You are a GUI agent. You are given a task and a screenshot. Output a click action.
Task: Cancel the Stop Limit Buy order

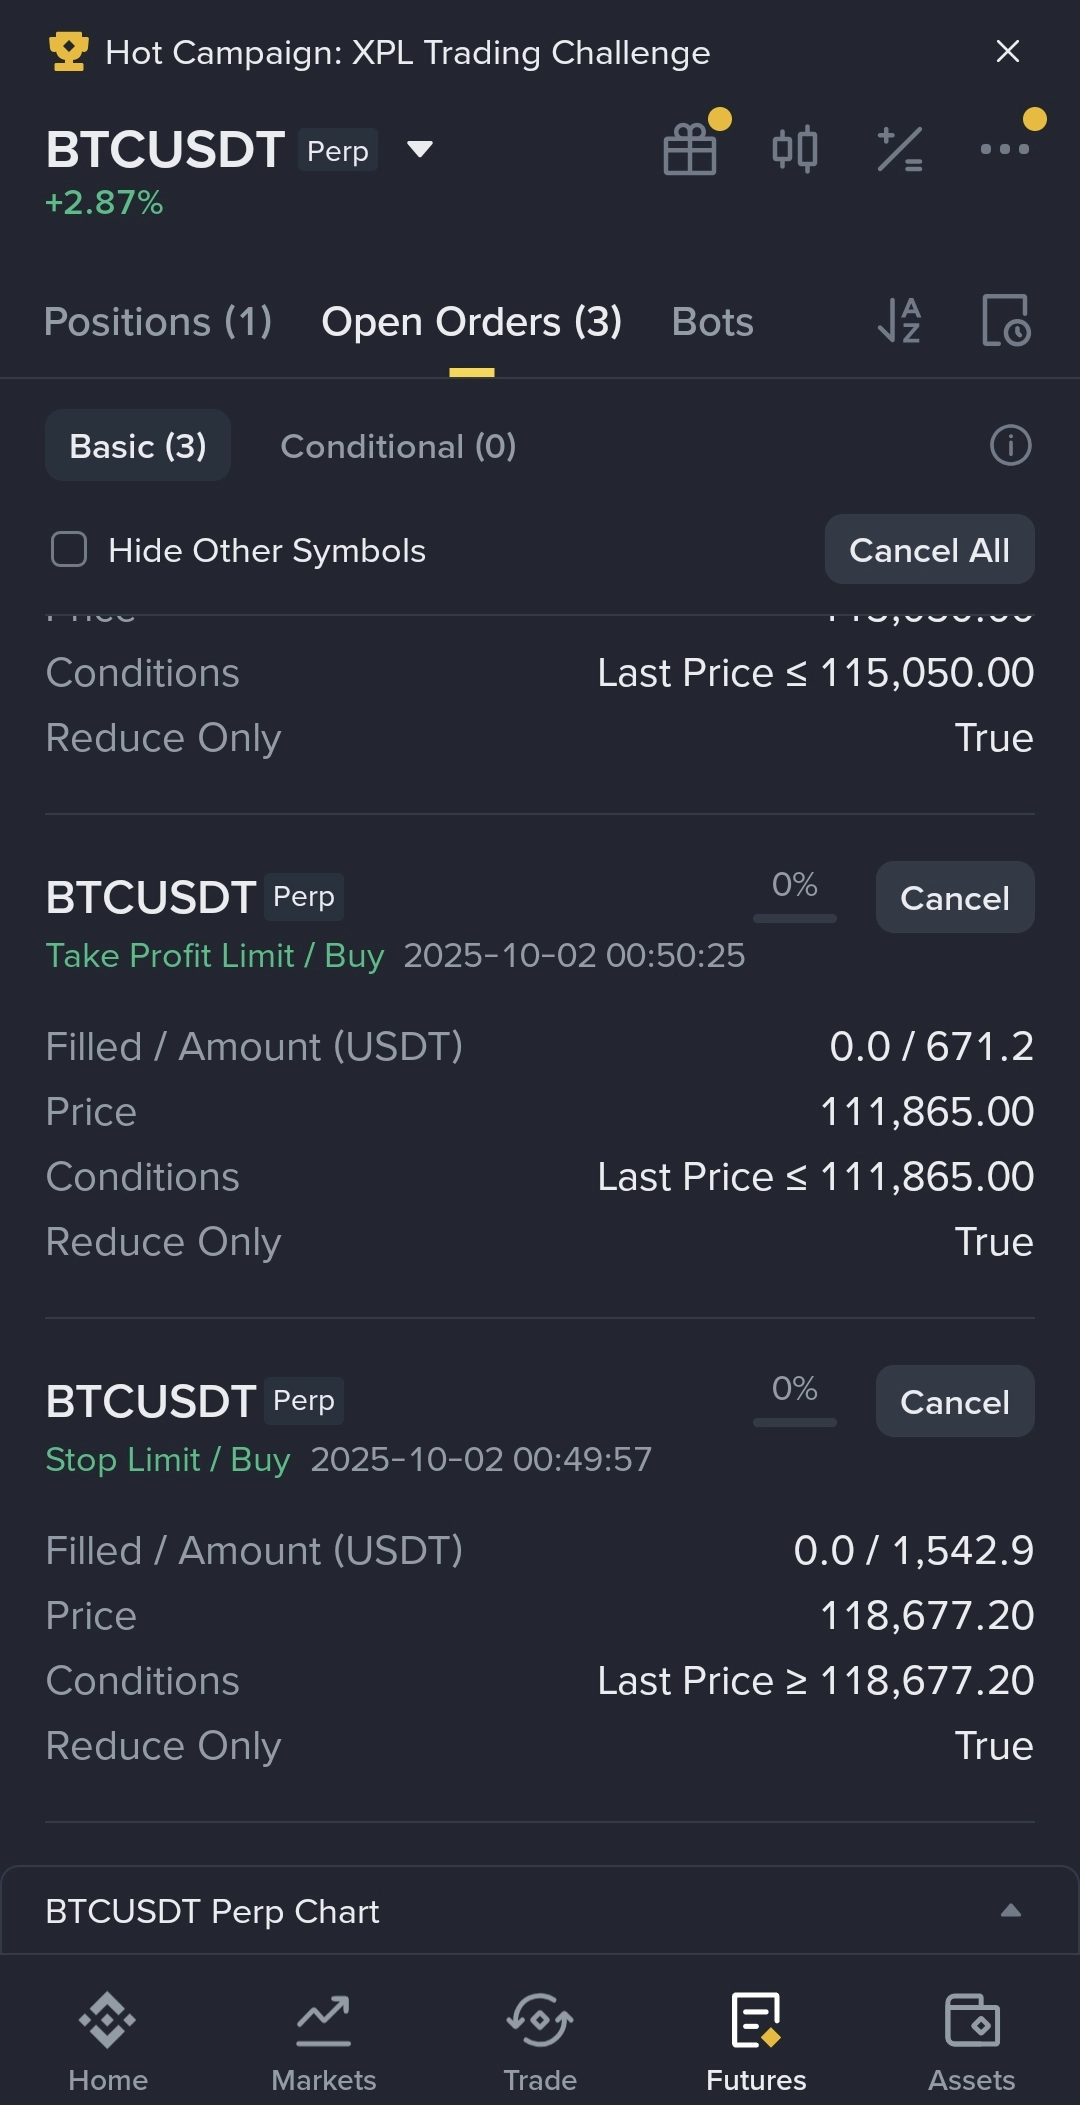954,1401
